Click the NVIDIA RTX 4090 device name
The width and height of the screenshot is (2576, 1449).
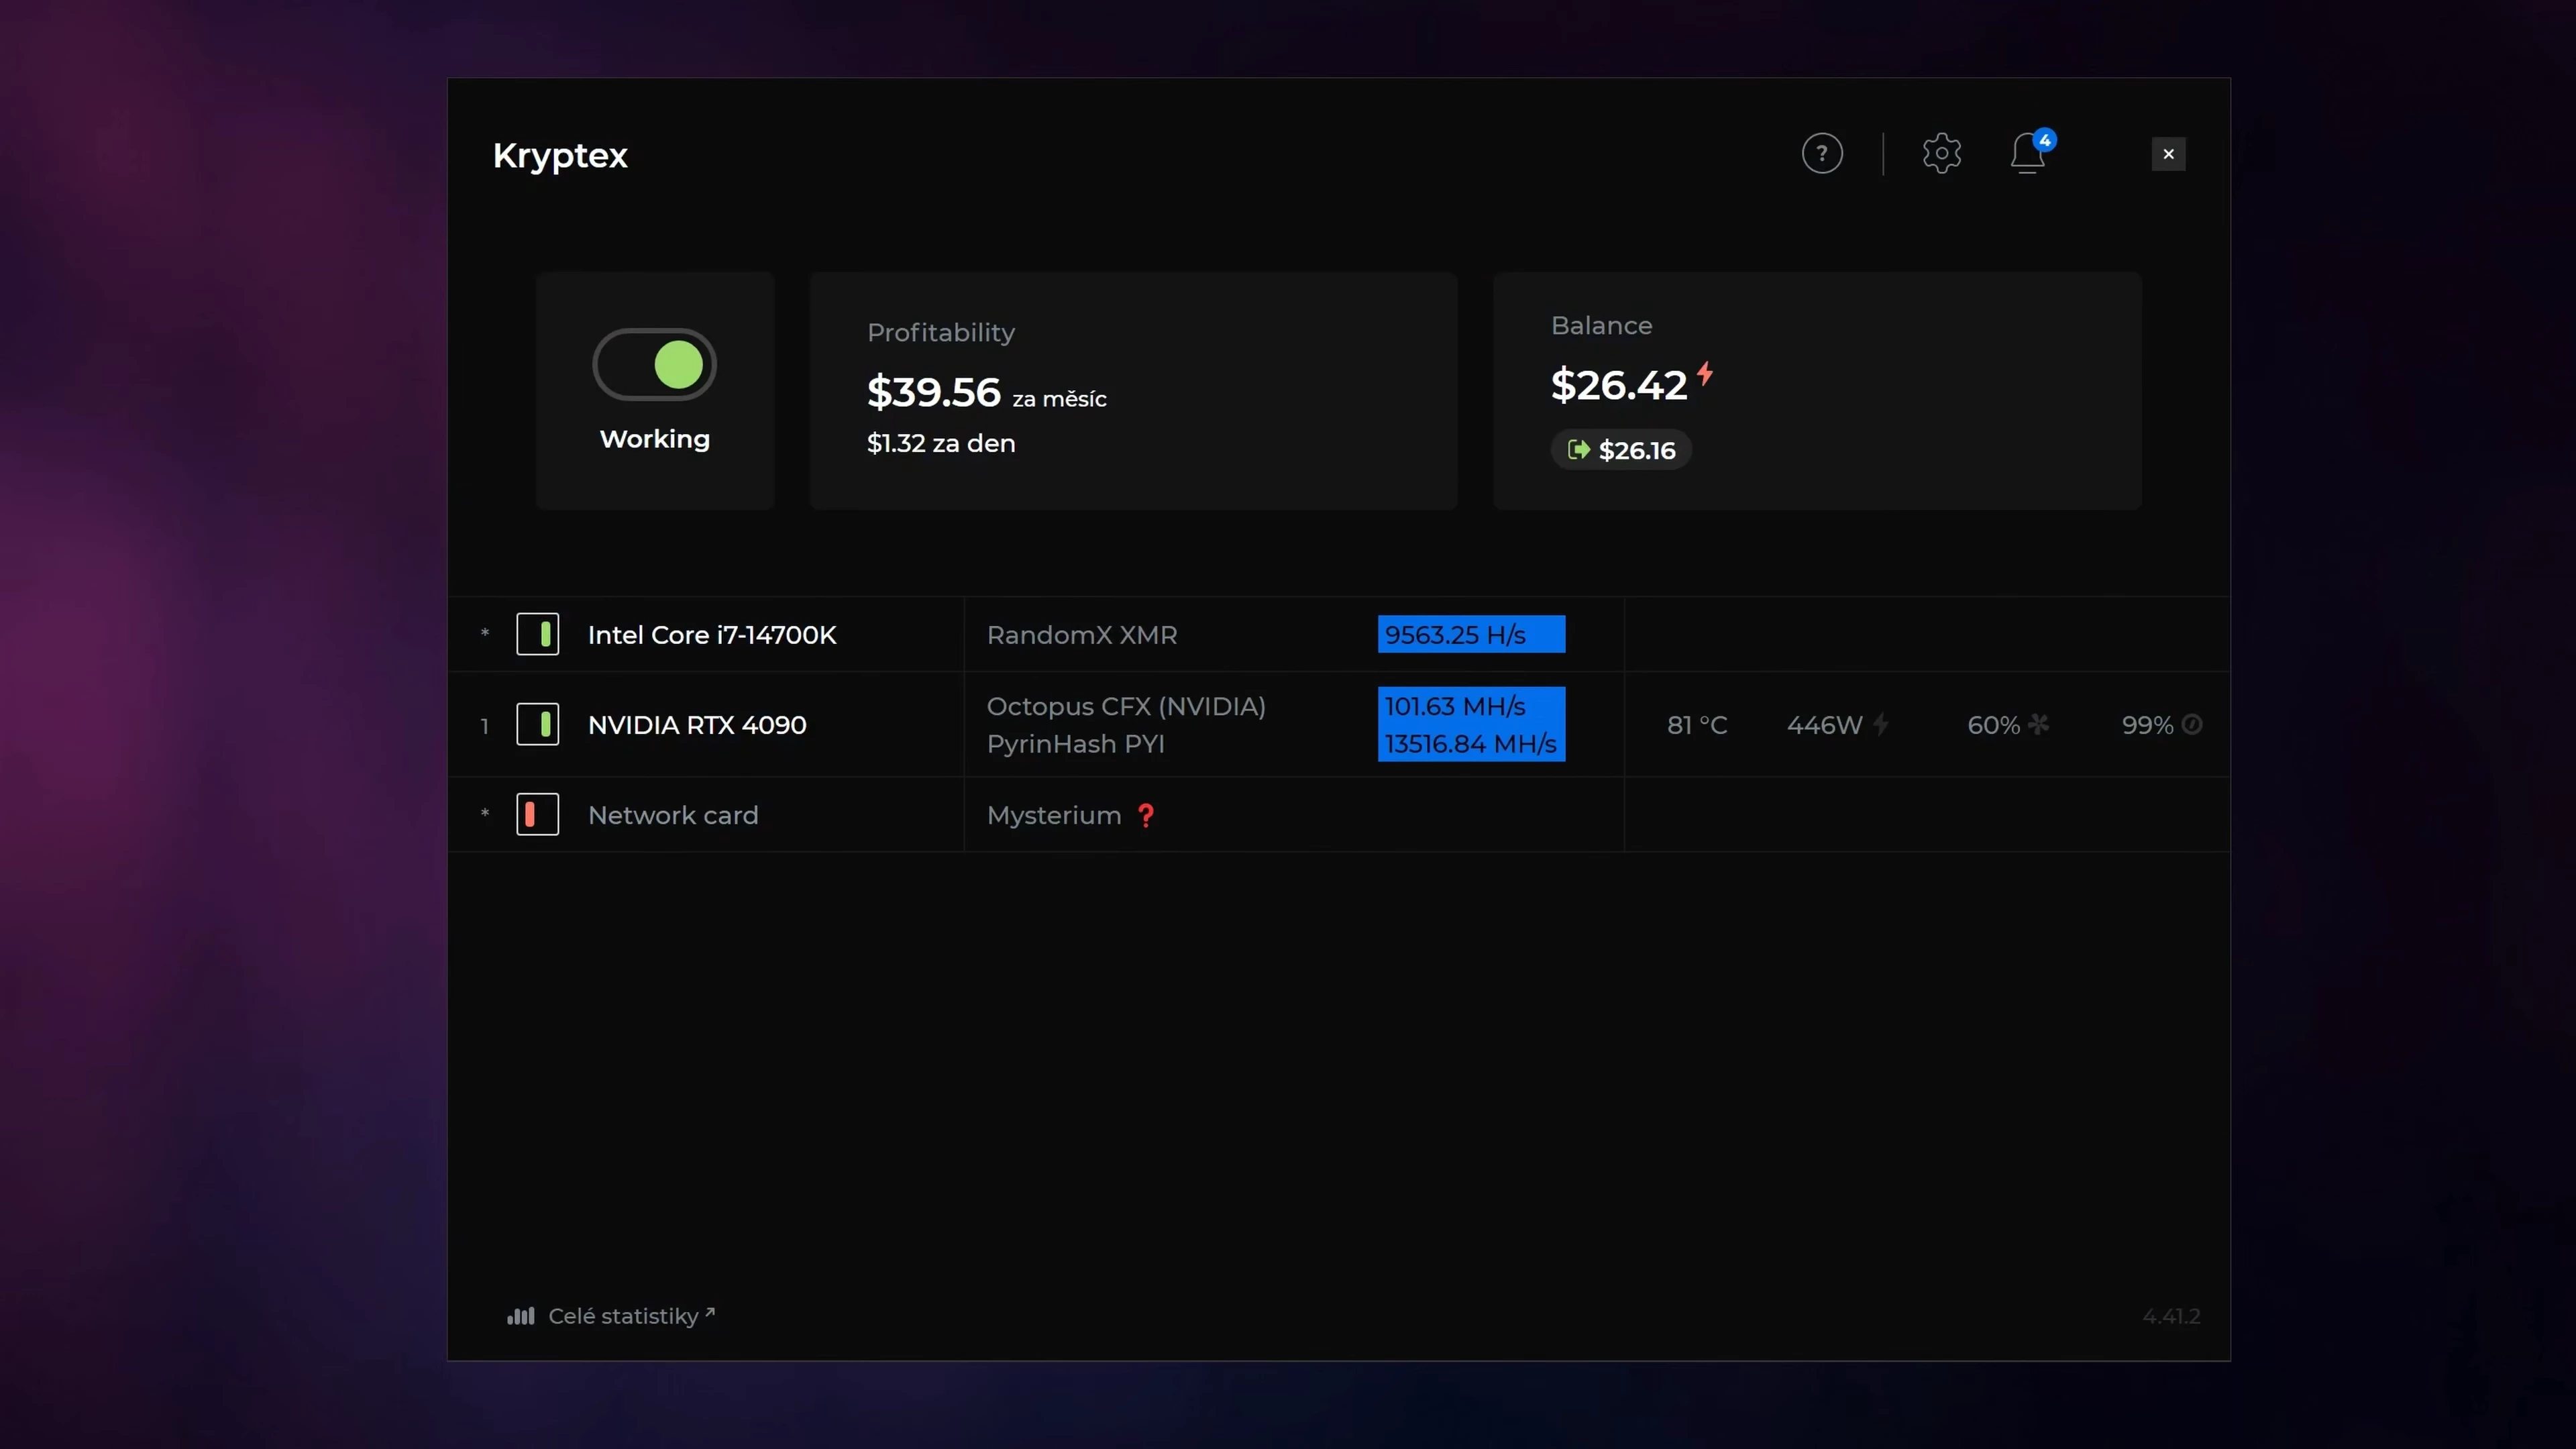[697, 725]
